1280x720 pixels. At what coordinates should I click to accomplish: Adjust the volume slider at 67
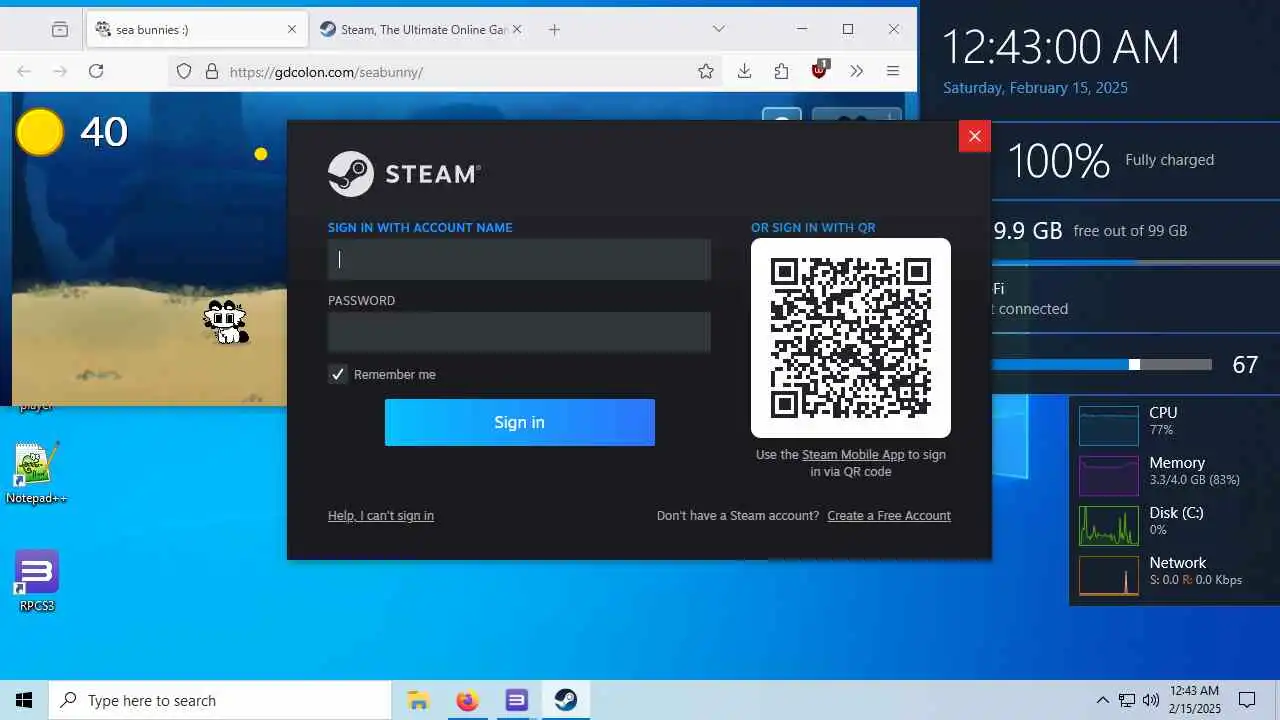1134,365
